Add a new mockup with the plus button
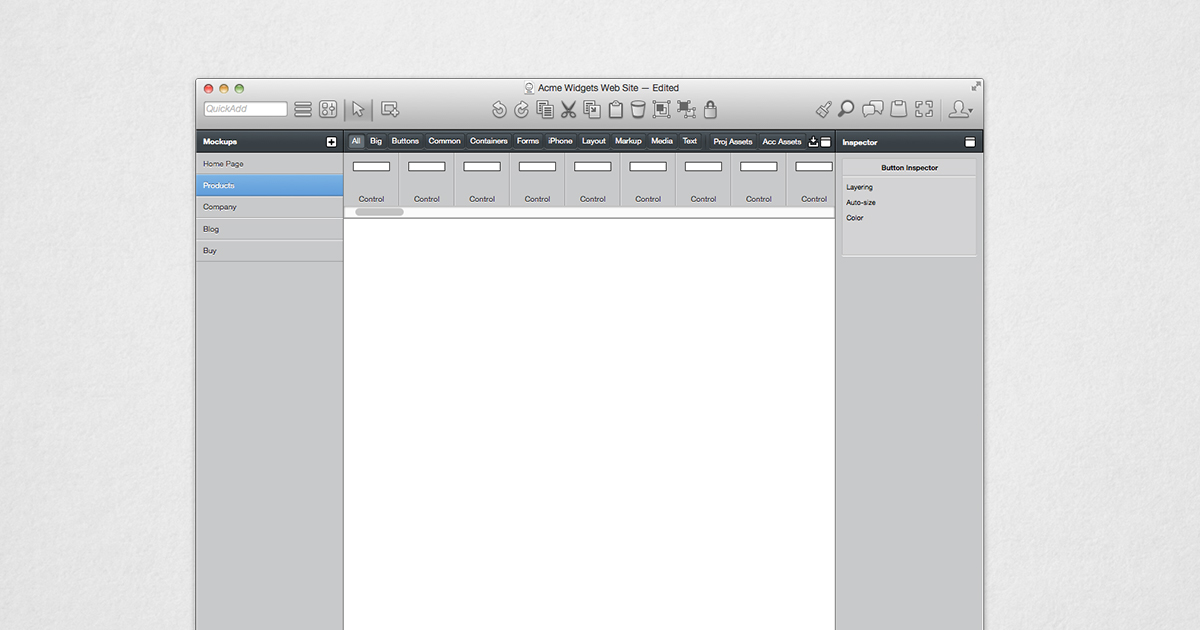Viewport: 1200px width, 630px height. 330,141
